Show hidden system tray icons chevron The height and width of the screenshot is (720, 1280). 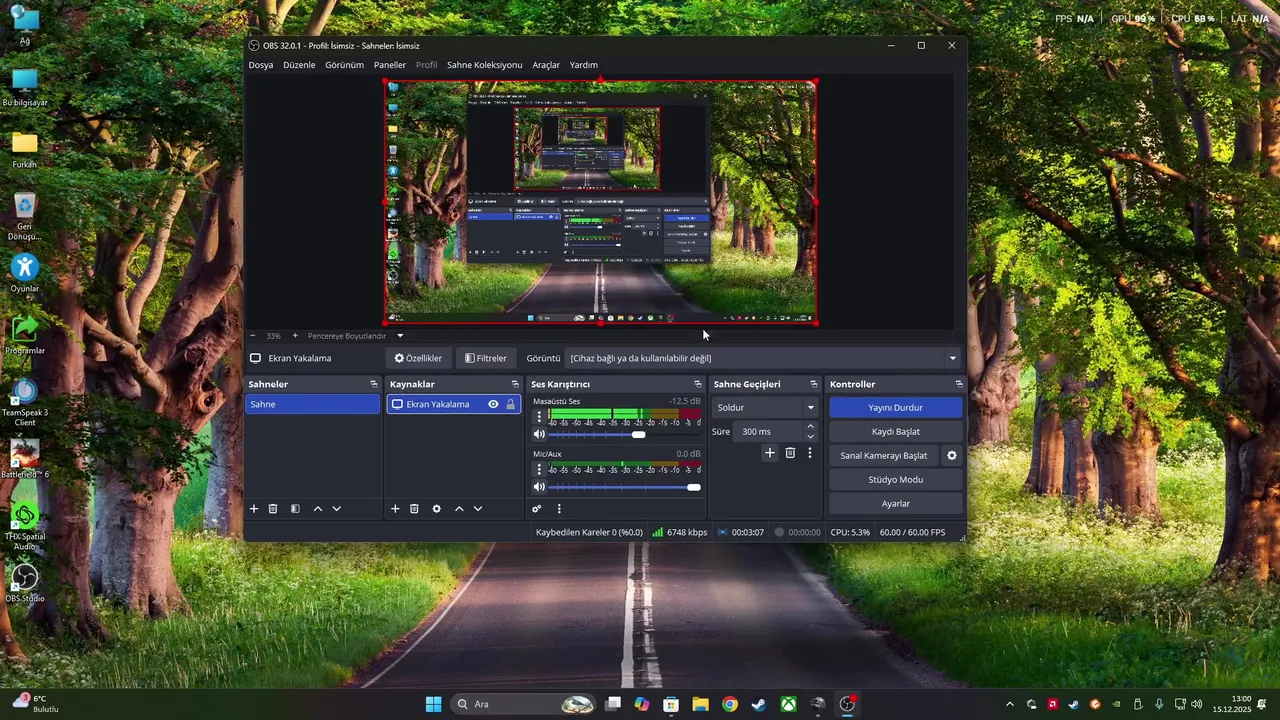1009,704
